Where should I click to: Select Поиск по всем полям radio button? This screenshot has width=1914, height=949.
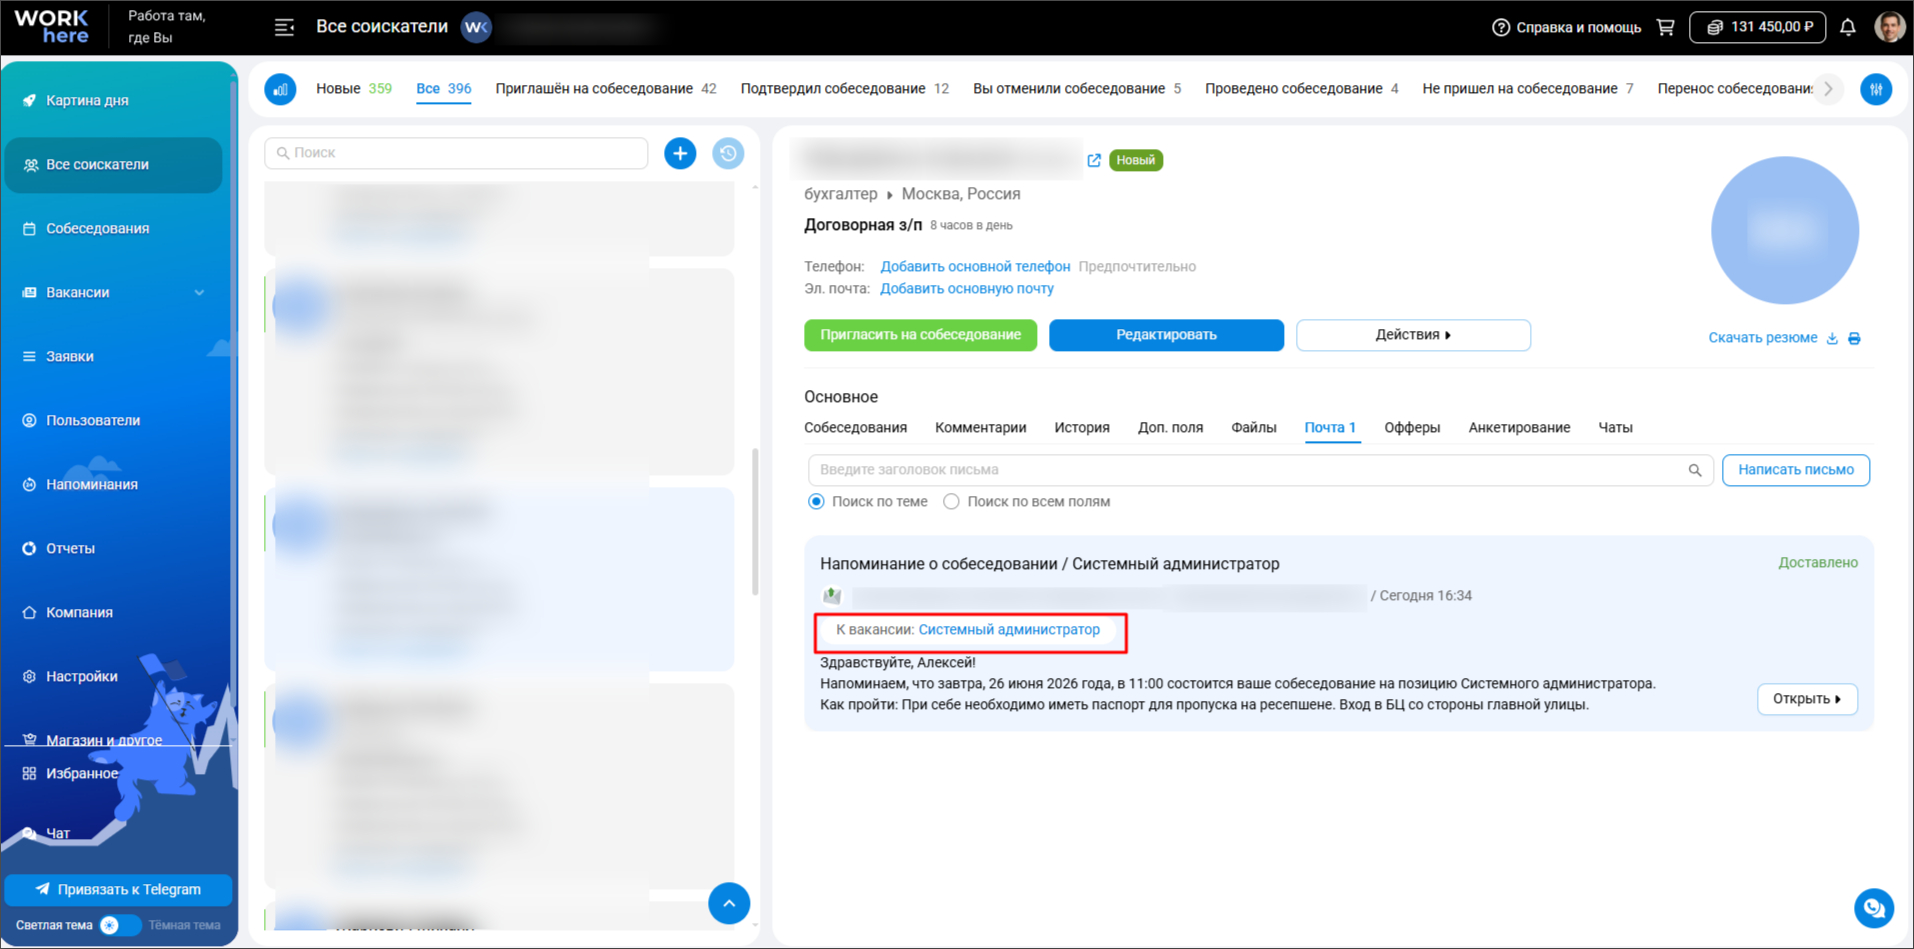click(951, 502)
